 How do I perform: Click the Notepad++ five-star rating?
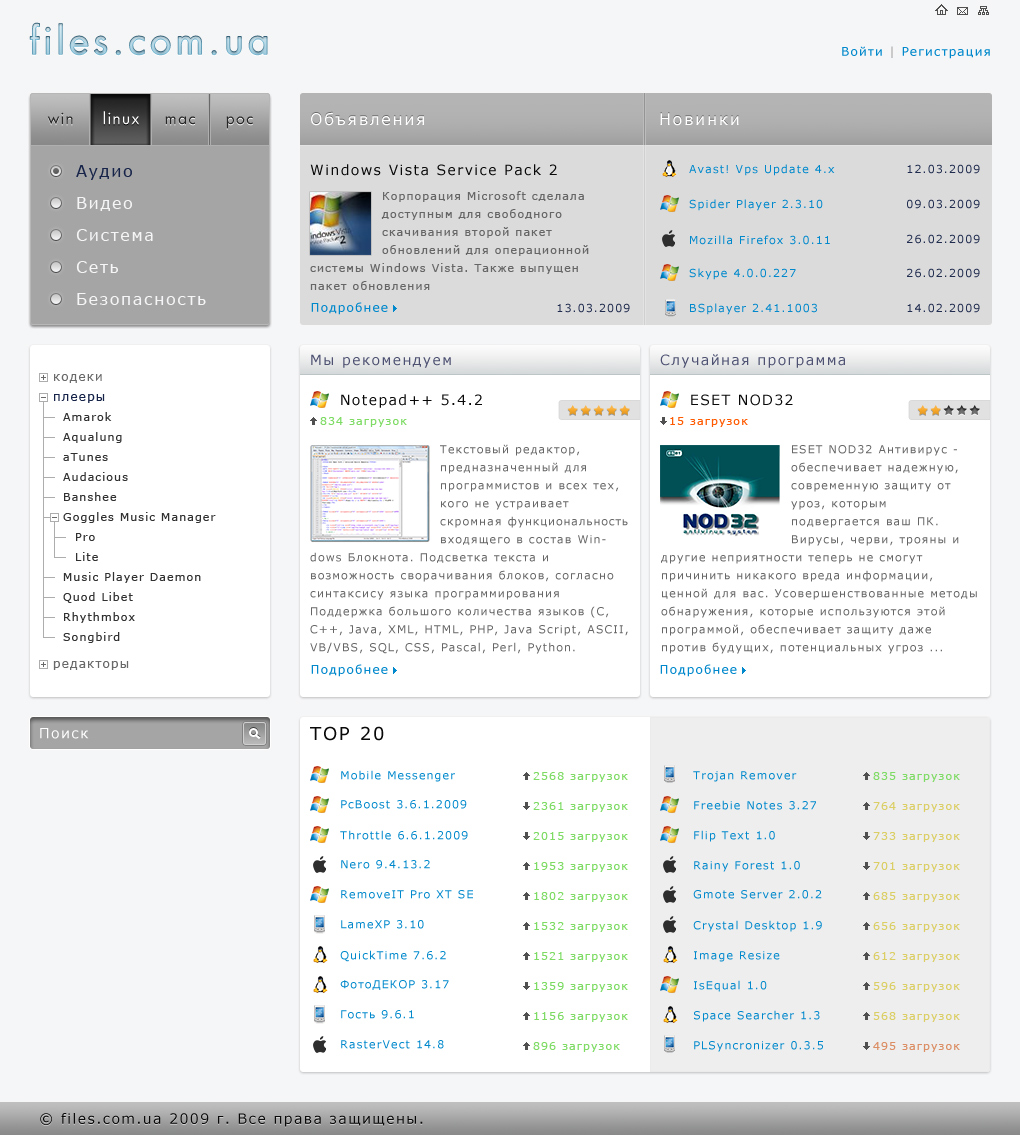click(x=599, y=410)
